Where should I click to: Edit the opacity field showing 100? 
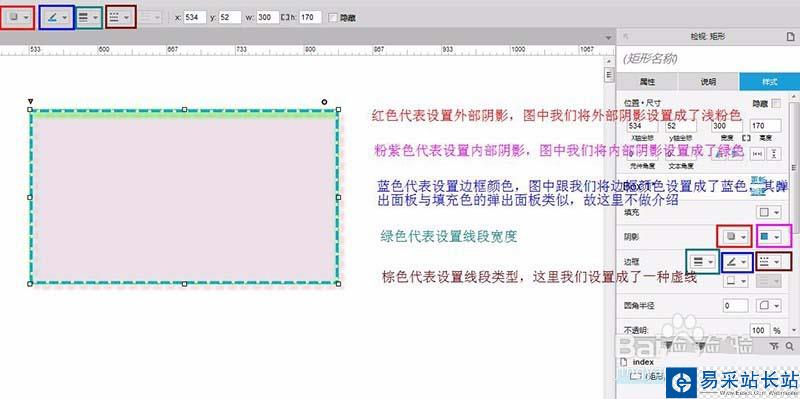[x=760, y=330]
